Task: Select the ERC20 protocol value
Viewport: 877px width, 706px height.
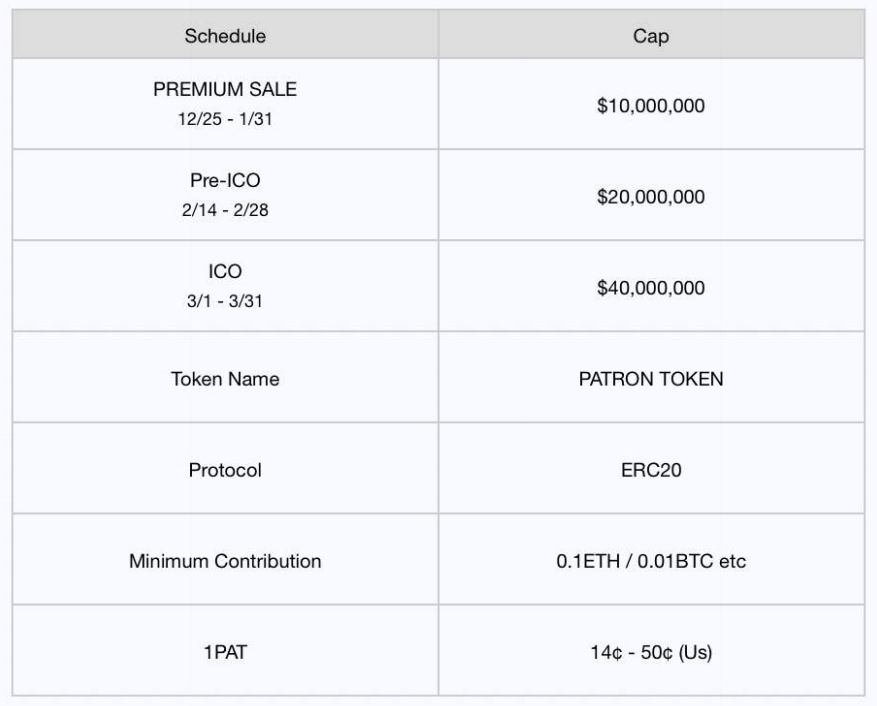Action: coord(650,470)
